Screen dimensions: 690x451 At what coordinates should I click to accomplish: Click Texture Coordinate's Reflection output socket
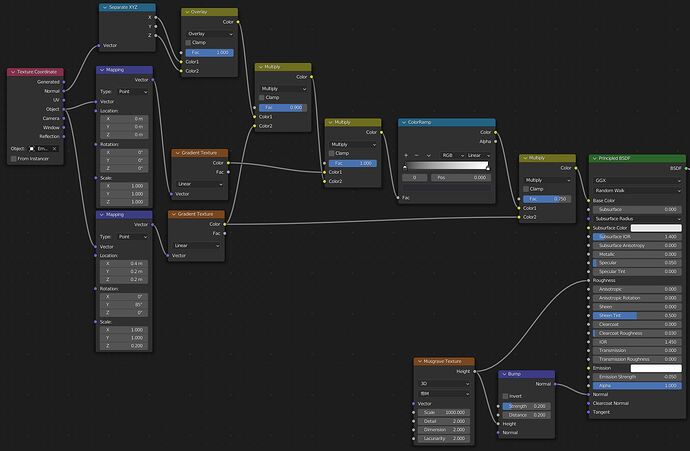(x=64, y=136)
